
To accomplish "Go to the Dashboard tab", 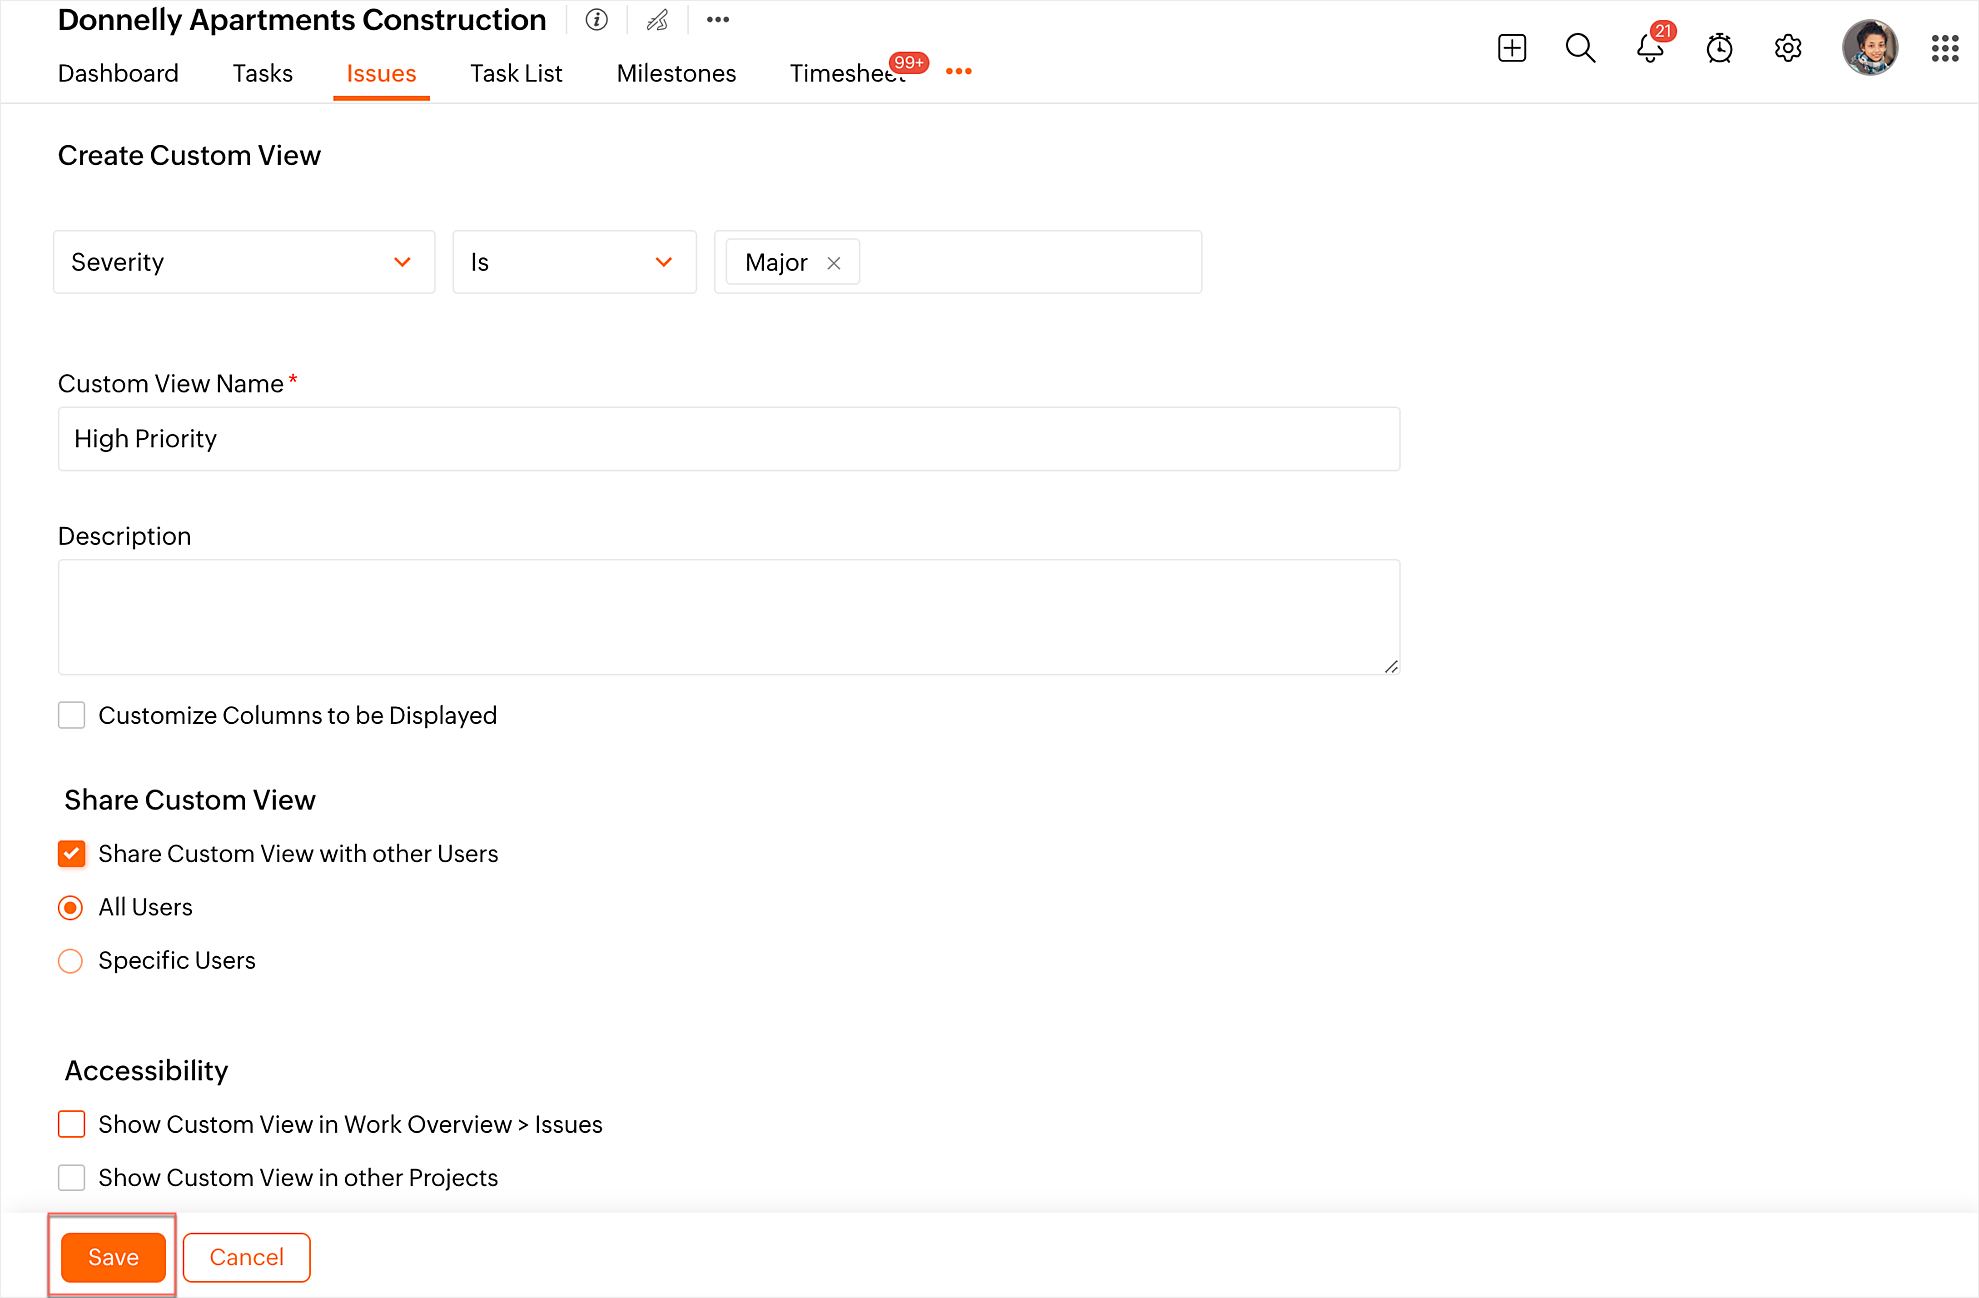I will click(x=118, y=74).
